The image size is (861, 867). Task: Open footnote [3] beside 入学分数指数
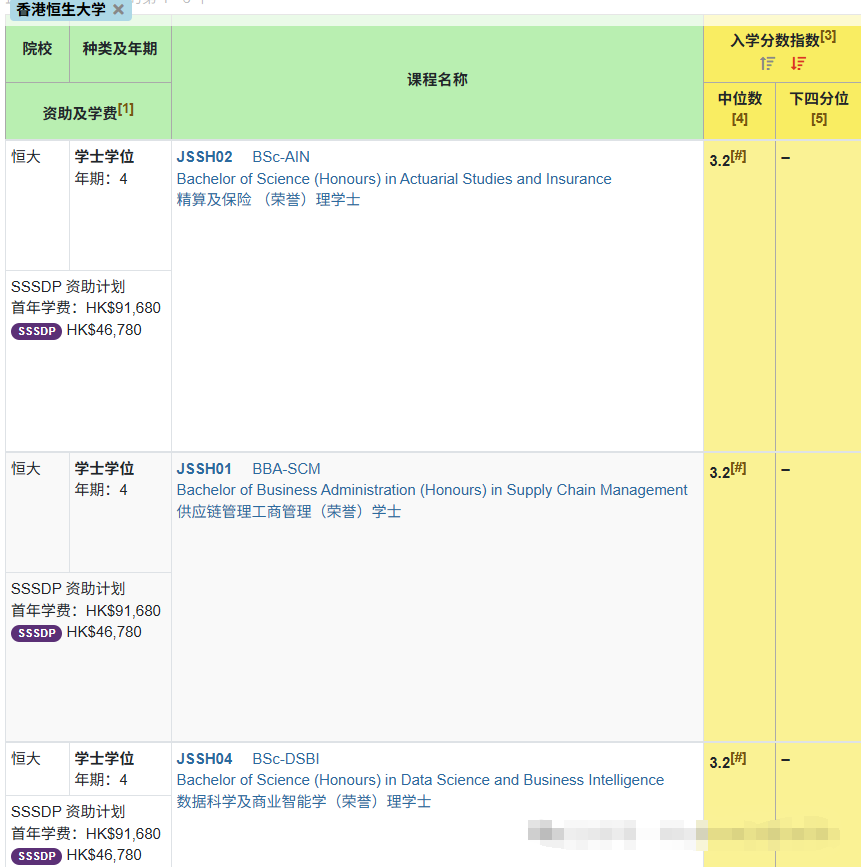click(828, 36)
